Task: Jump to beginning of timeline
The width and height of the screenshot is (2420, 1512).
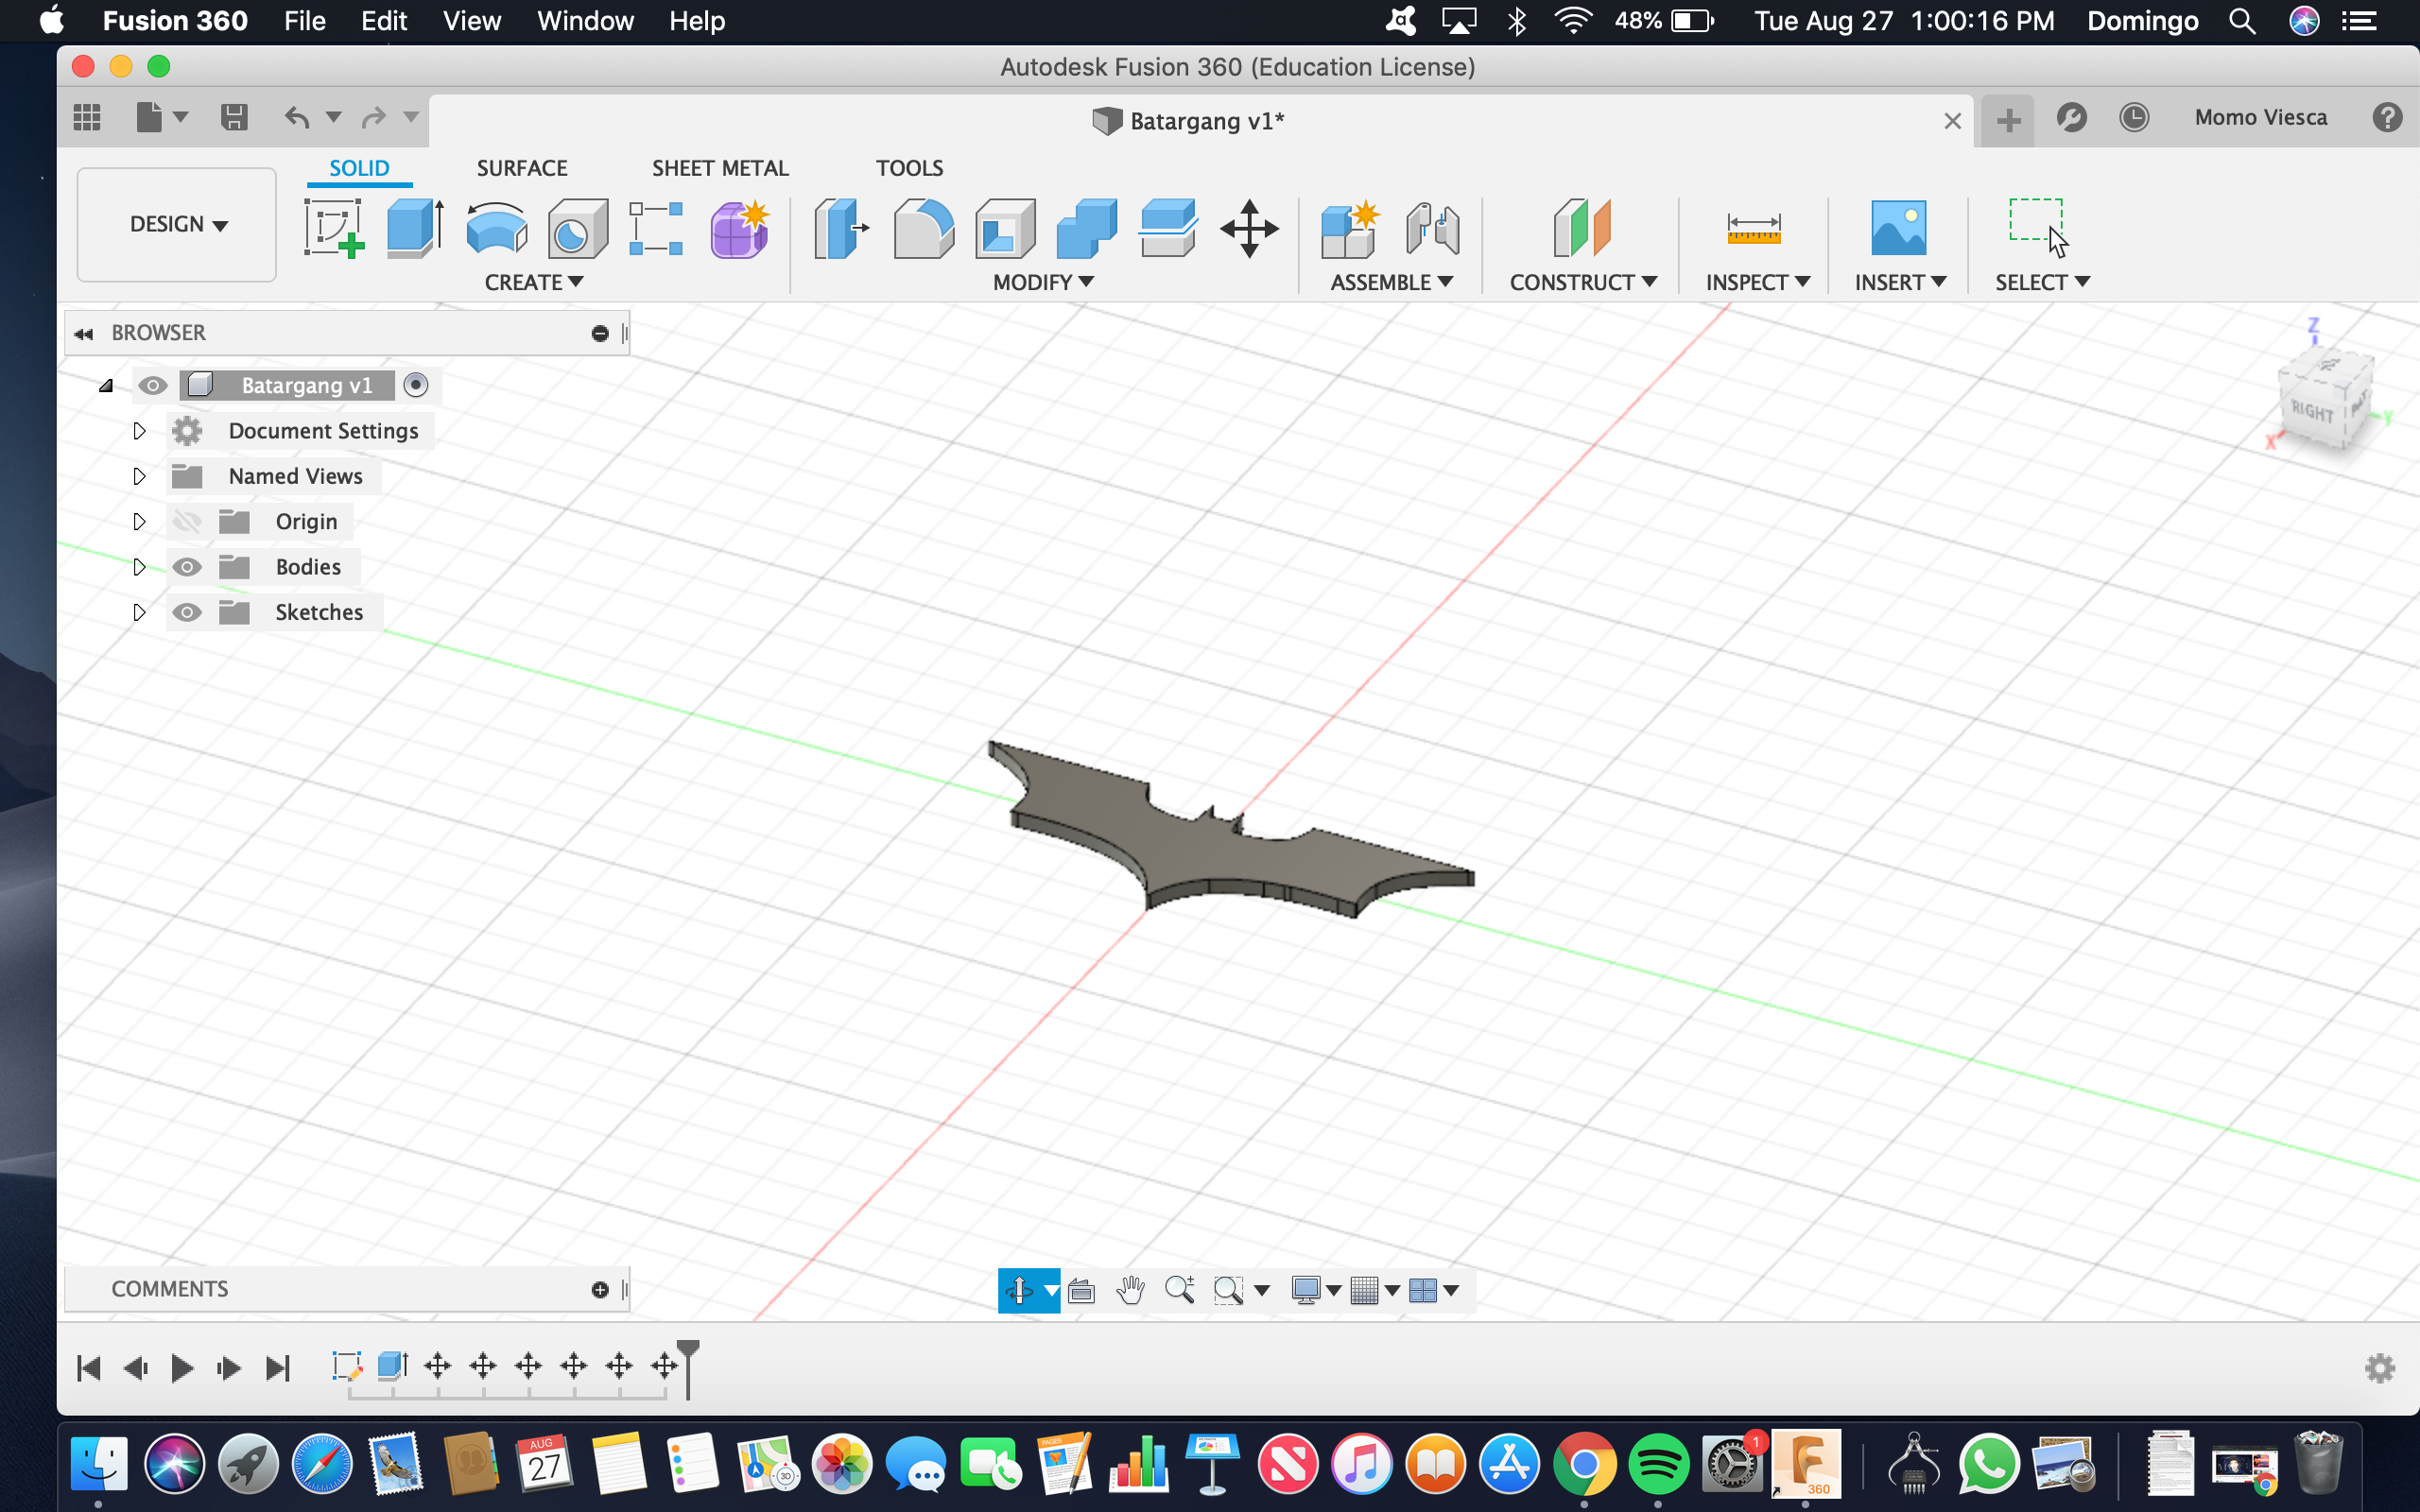Action: point(89,1368)
